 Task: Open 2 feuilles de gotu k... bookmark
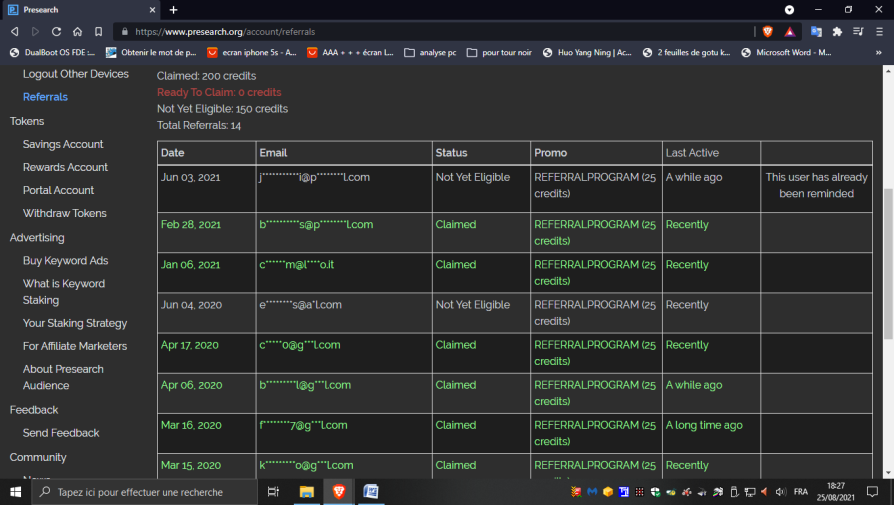tap(686, 52)
